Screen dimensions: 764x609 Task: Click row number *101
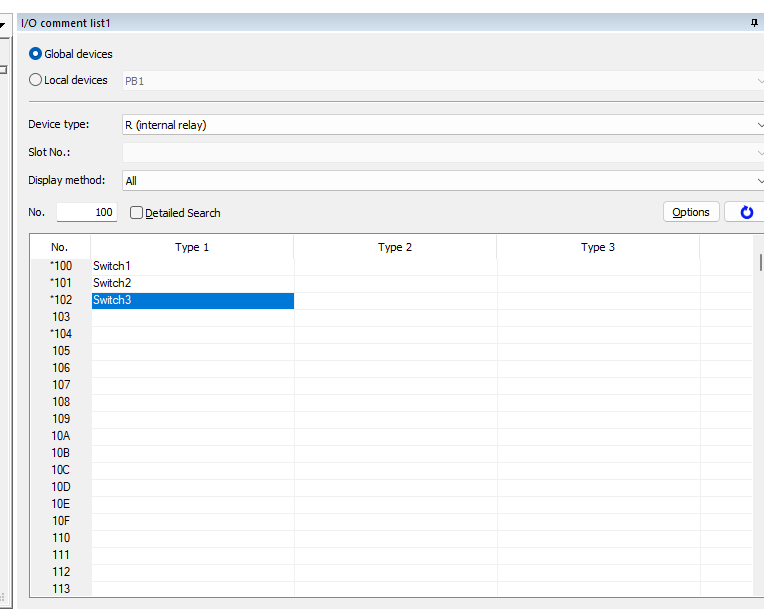click(61, 283)
